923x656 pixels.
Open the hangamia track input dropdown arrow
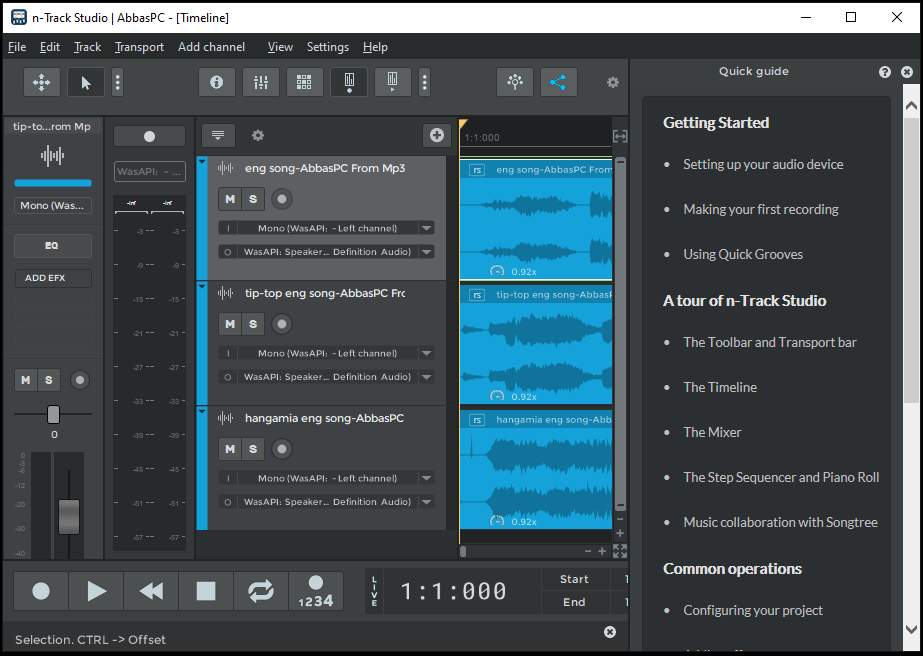427,478
